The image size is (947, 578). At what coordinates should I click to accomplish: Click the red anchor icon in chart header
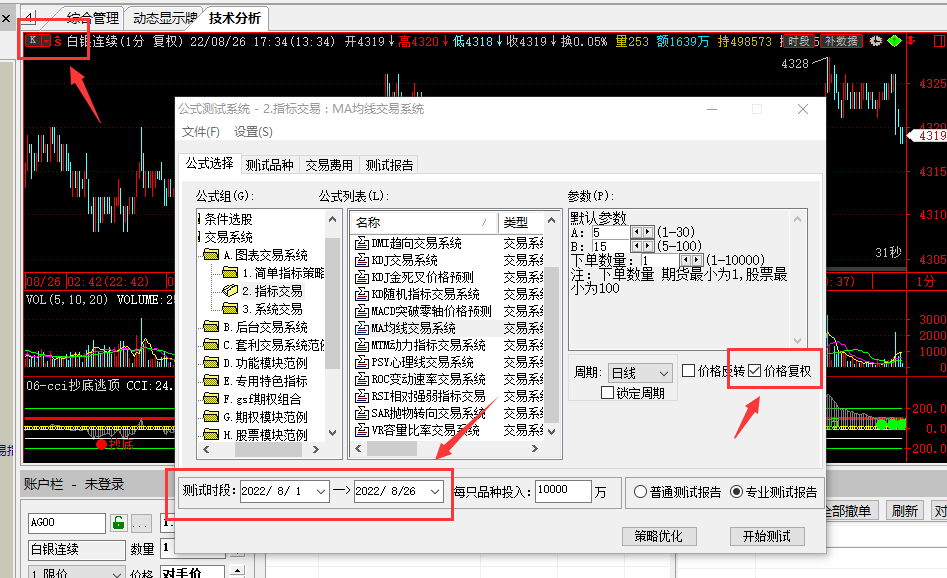[x=911, y=41]
